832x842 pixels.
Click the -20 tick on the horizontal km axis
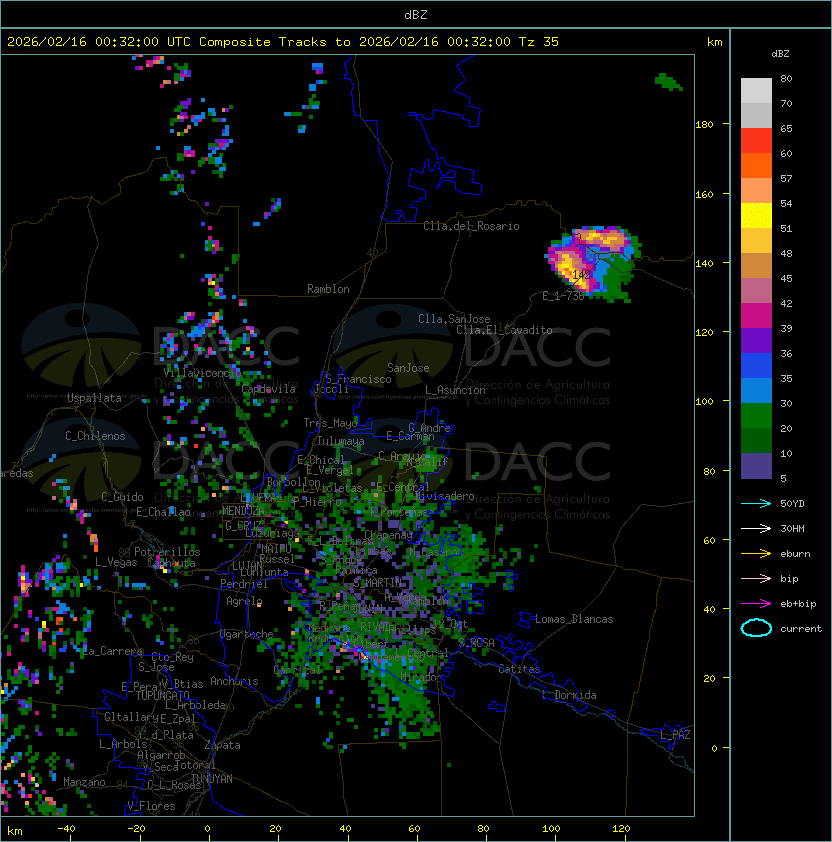click(x=136, y=829)
